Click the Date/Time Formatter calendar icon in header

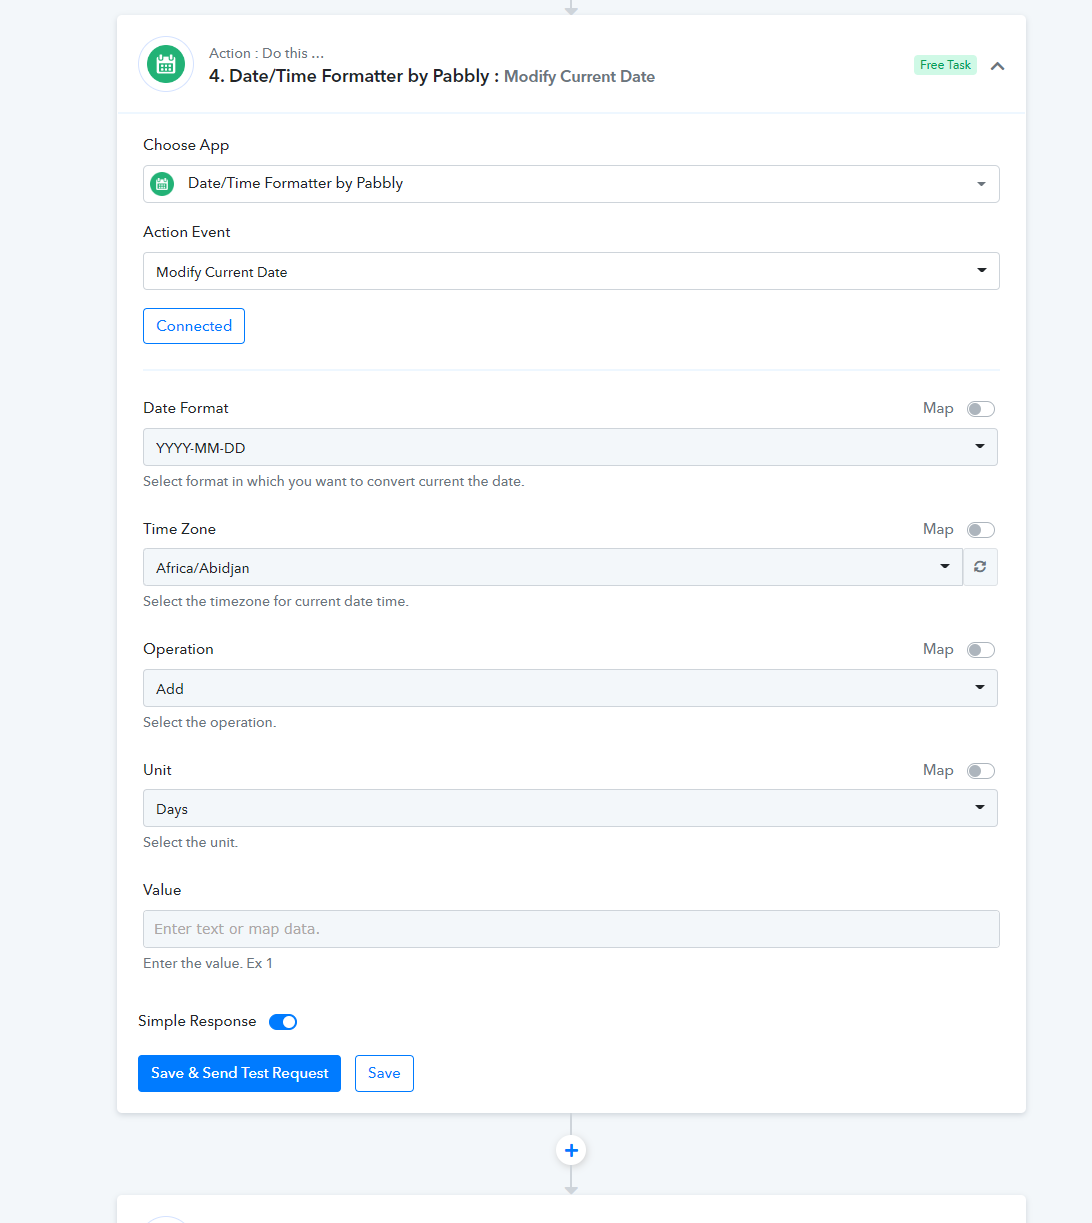pos(166,65)
